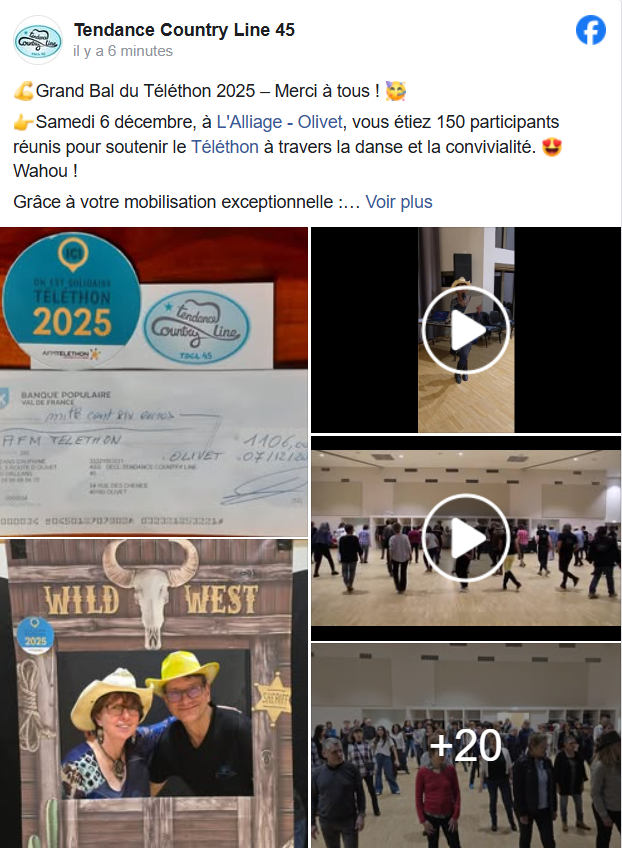The width and height of the screenshot is (622, 848).
Task: Click the heart-eyes emoji
Action: [x=552, y=147]
